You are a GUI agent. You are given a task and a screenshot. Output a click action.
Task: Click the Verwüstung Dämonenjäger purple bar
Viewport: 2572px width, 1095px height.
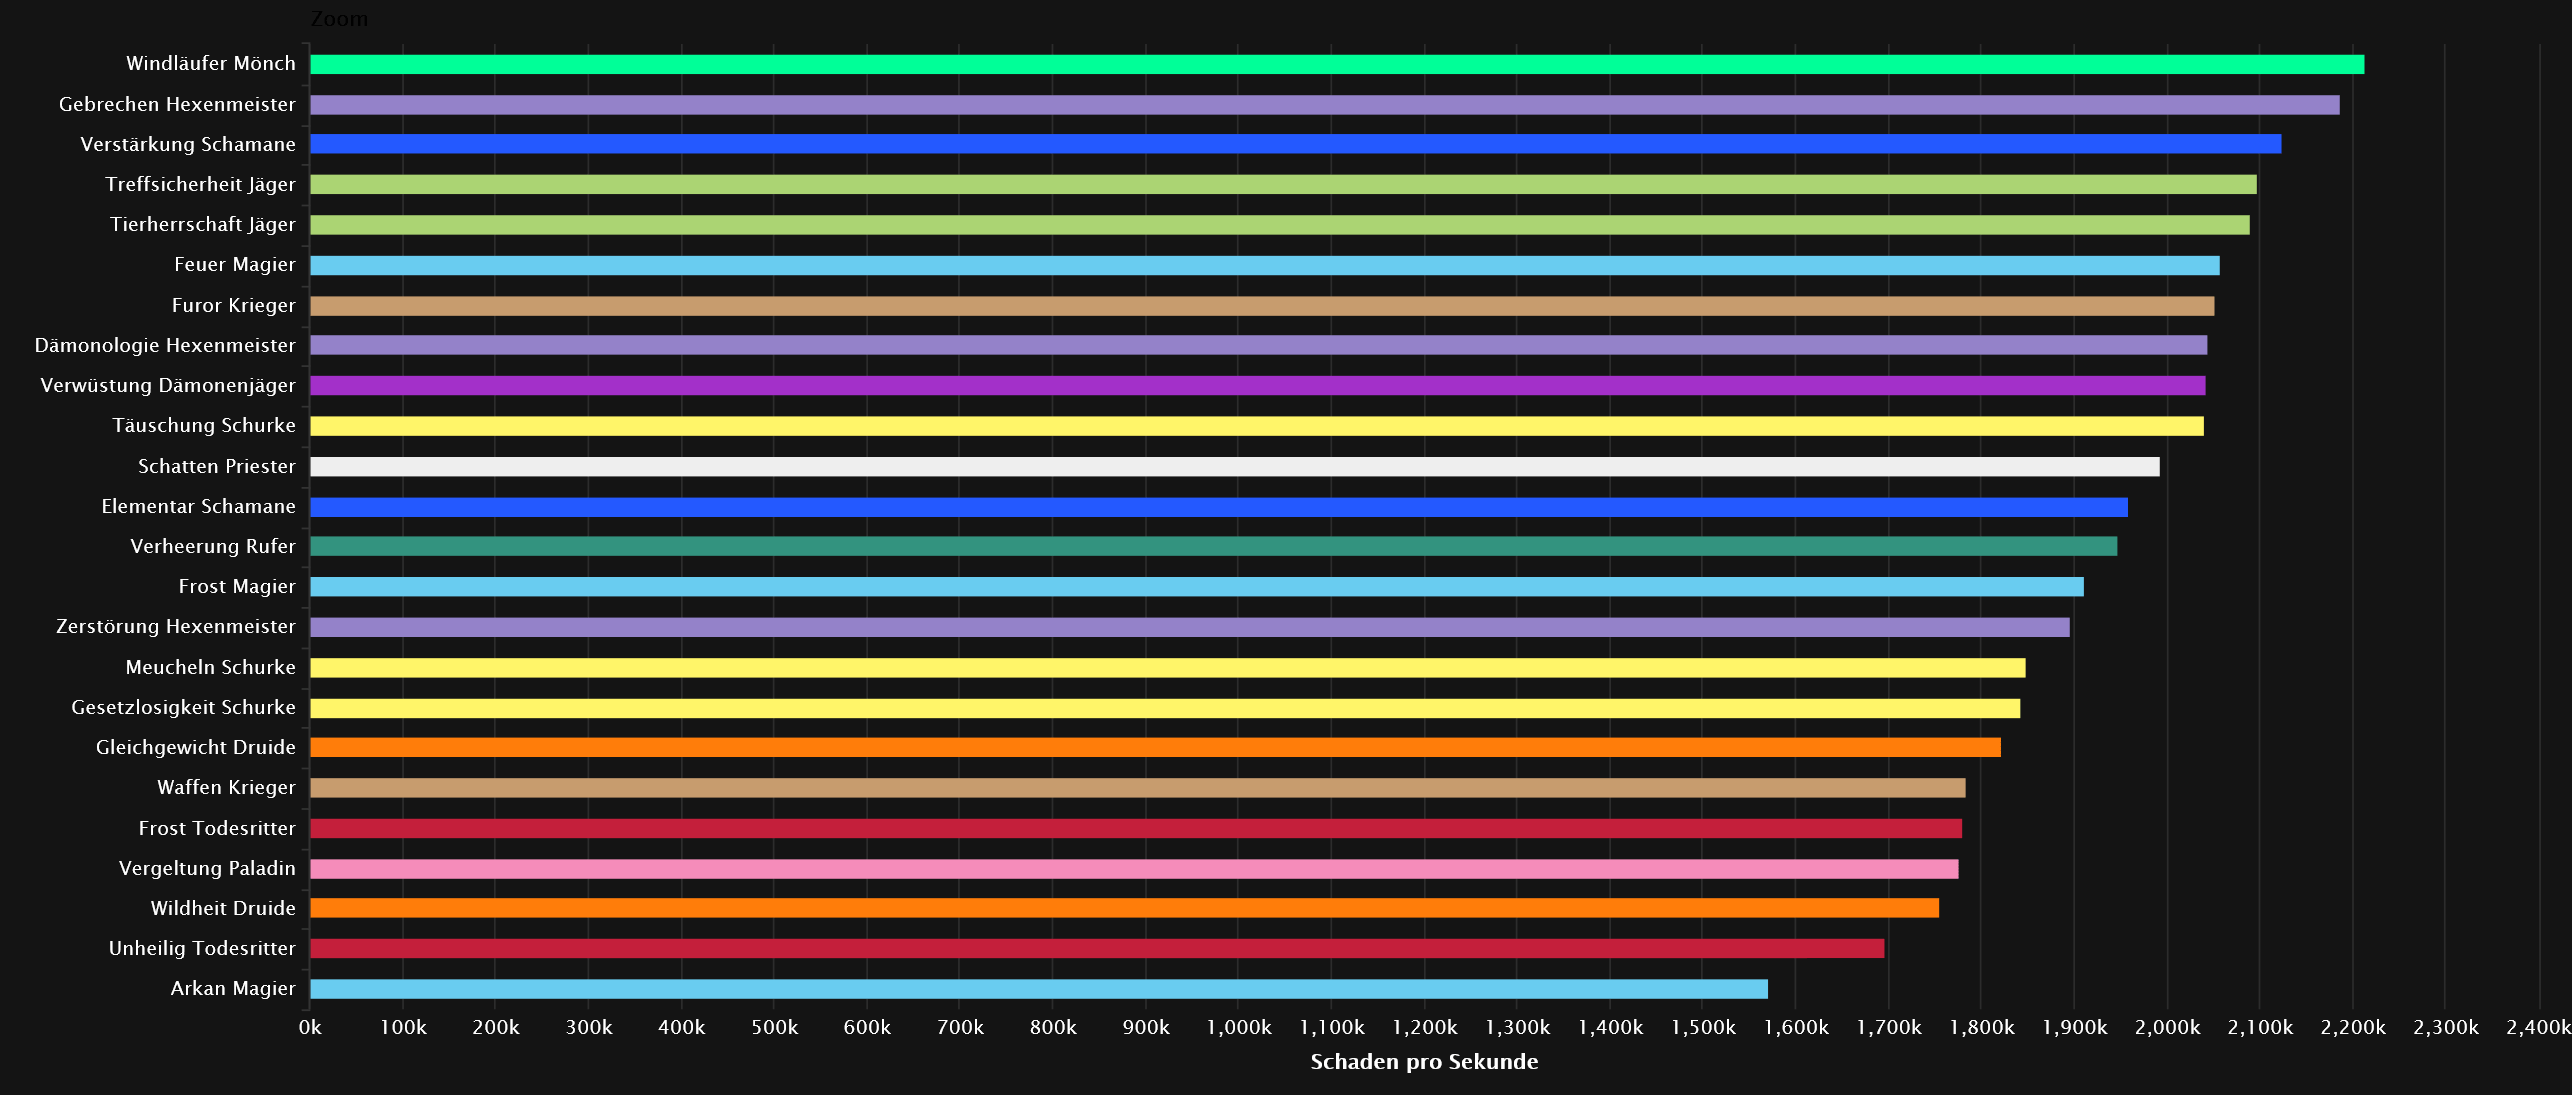click(1258, 385)
